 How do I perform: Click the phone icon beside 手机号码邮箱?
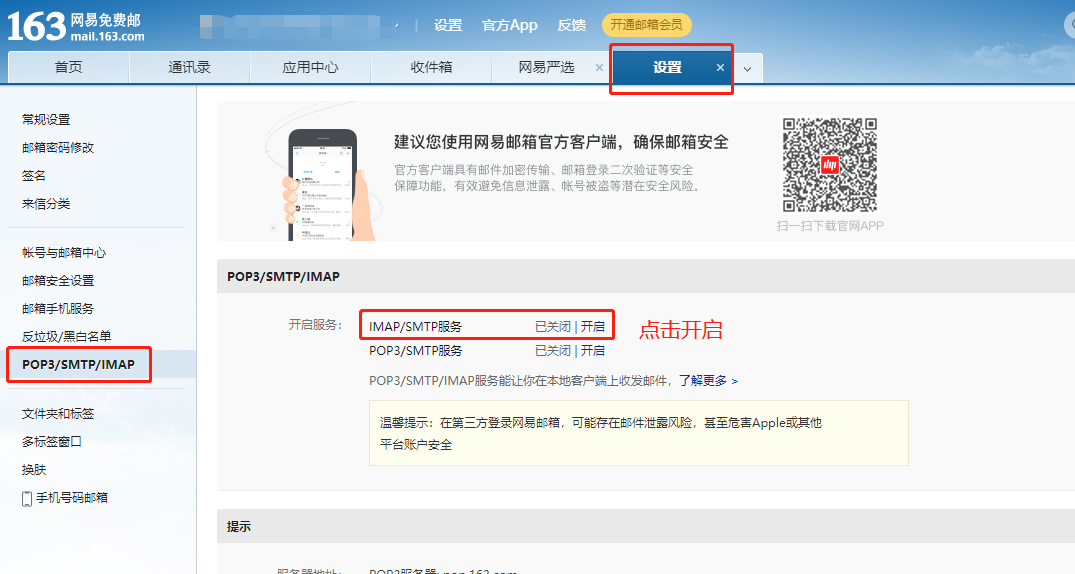tap(27, 499)
